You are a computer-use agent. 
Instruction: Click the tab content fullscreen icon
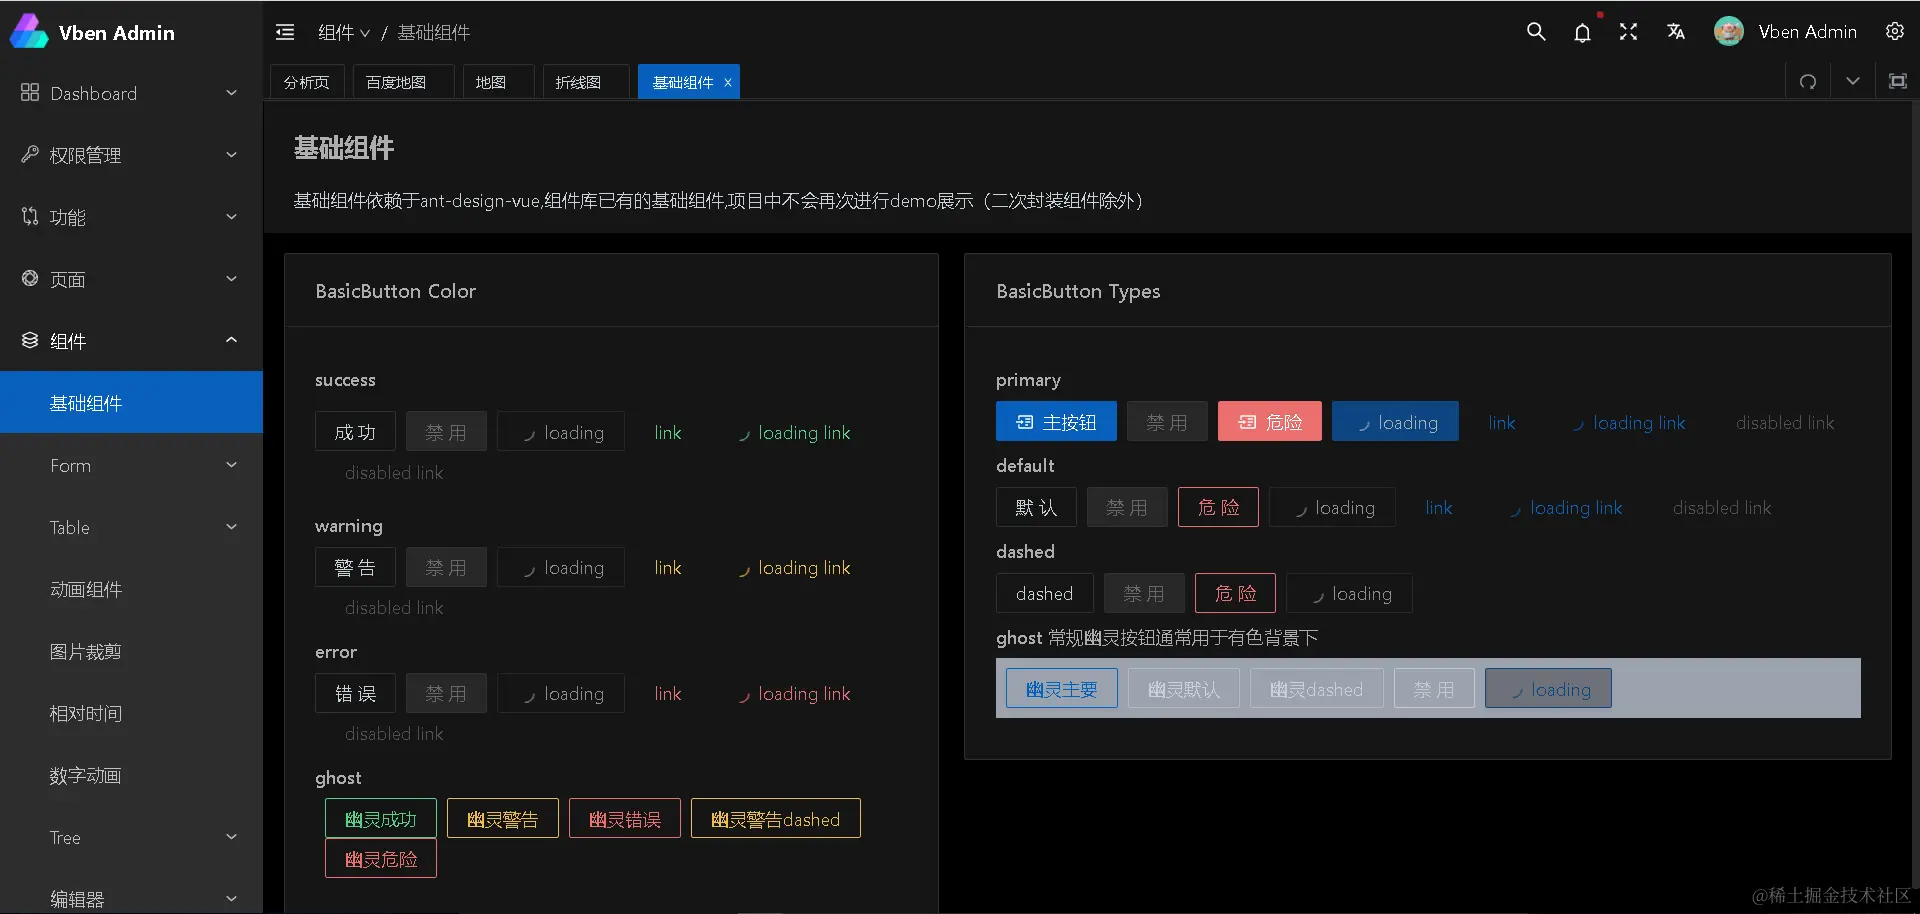tap(1897, 82)
